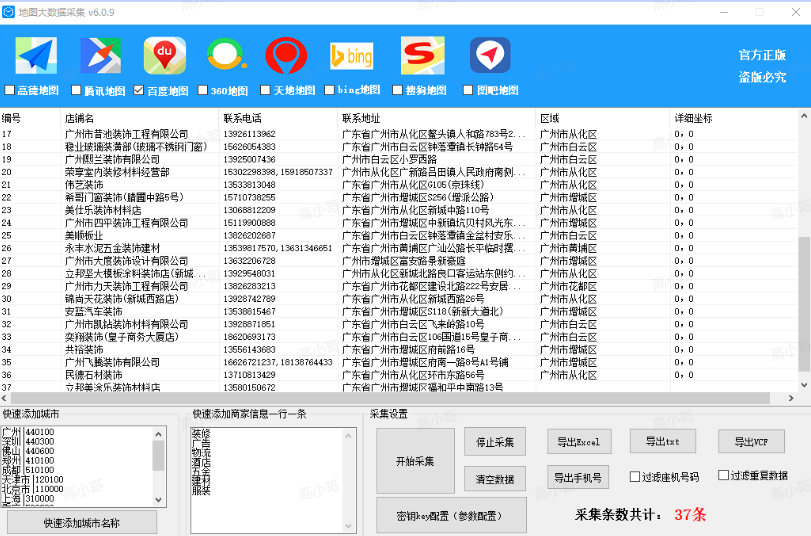The width and height of the screenshot is (811, 536).
Task: Enable the 360地图 checkbox
Action: pos(203,90)
